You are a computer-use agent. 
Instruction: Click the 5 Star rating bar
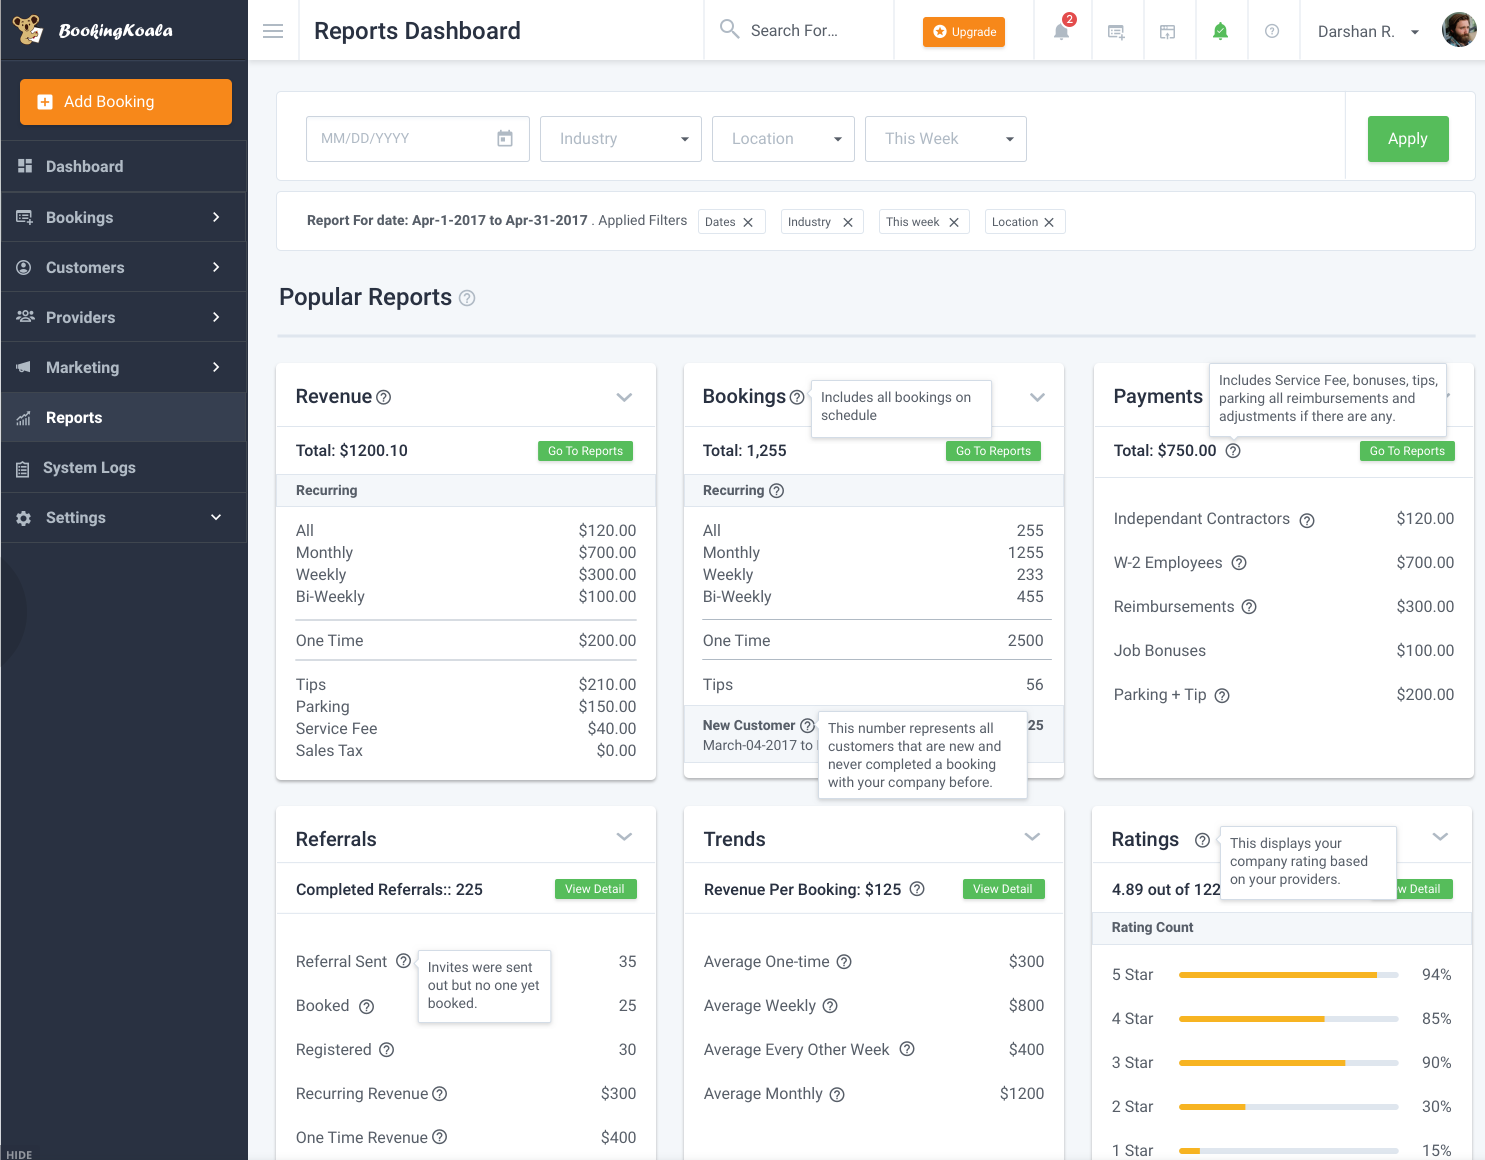[1288, 974]
